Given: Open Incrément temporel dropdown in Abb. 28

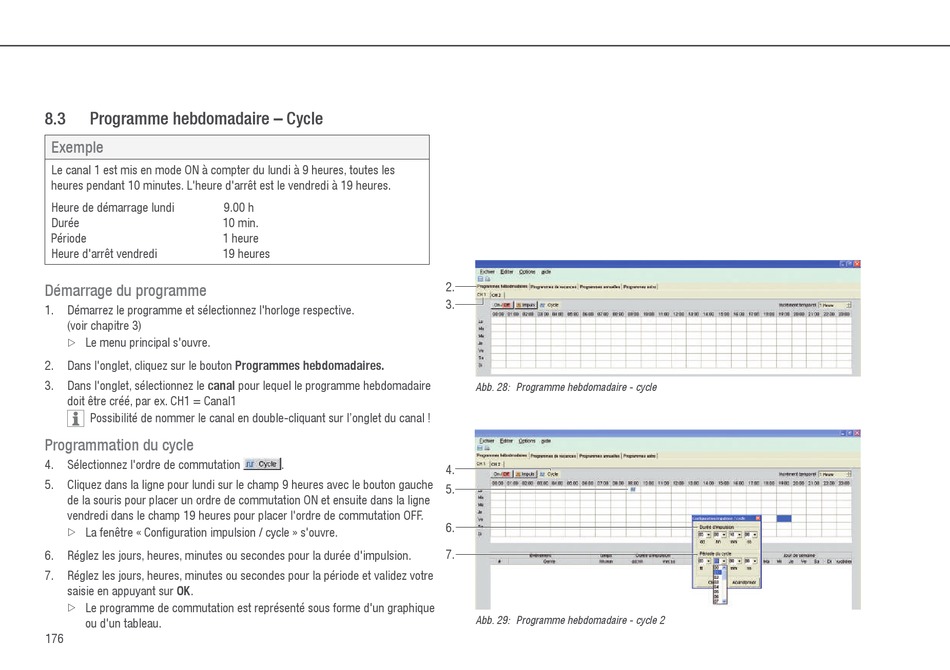Looking at the screenshot, I should pyautogui.click(x=835, y=305).
